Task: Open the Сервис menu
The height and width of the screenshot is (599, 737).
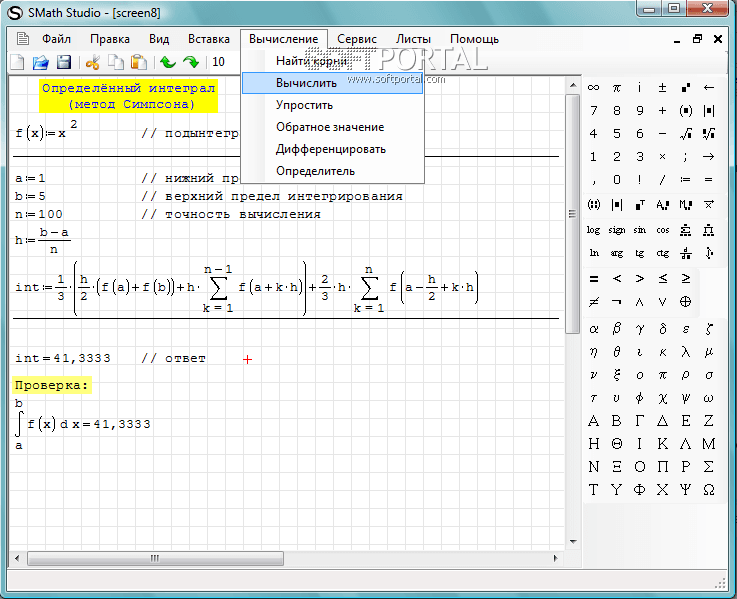Action: pyautogui.click(x=357, y=39)
